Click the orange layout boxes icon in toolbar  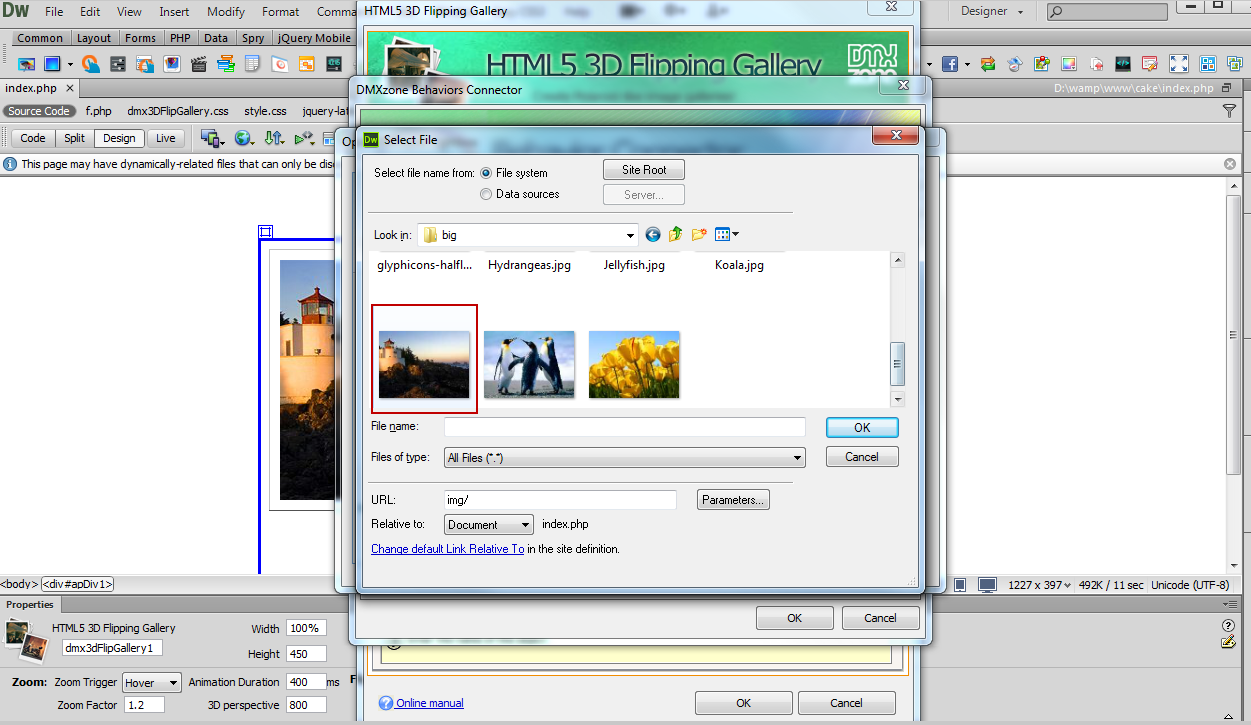pyautogui.click(x=306, y=64)
